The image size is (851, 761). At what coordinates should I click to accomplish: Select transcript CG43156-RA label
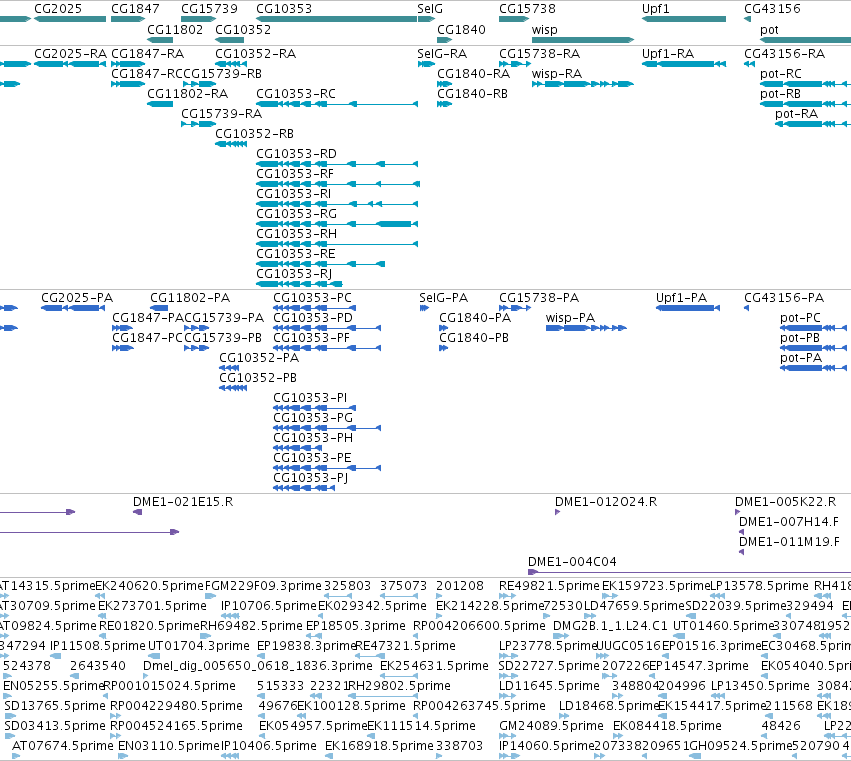pos(785,54)
